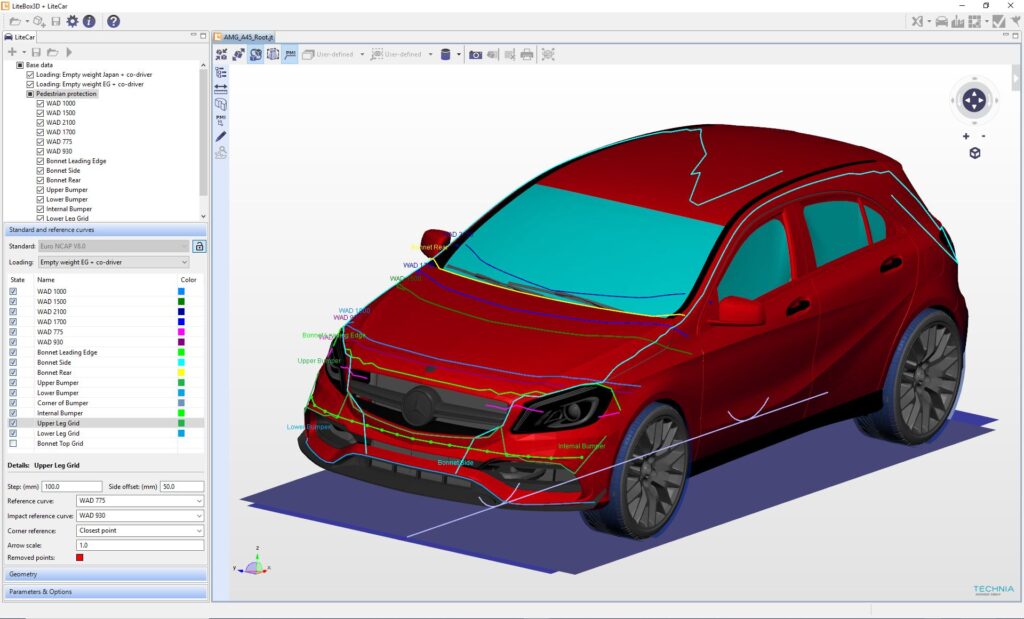Click the bar chart icon in top-right toolbar
Image resolution: width=1024 pixels, height=619 pixels.
click(x=957, y=22)
